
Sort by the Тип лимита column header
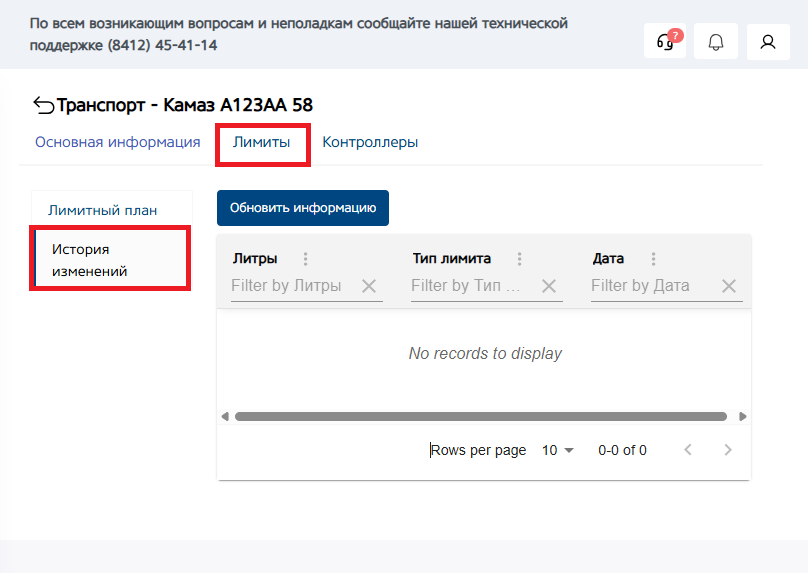click(451, 259)
